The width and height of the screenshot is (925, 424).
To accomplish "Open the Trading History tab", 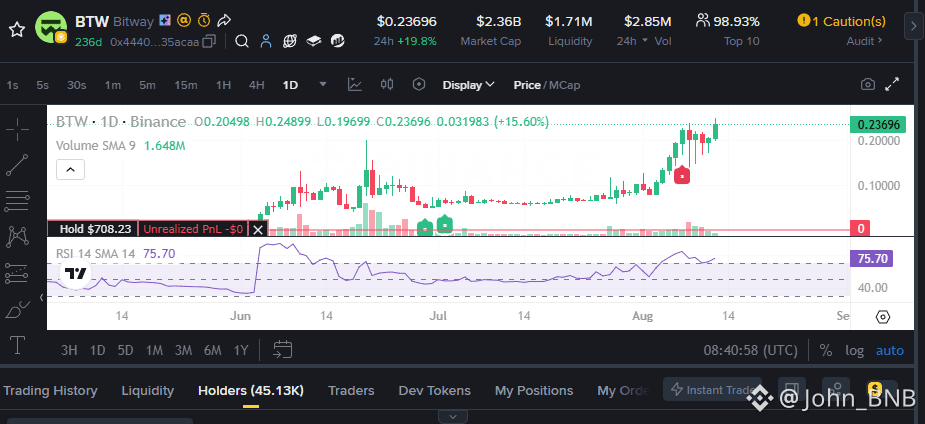I will tap(50, 390).
